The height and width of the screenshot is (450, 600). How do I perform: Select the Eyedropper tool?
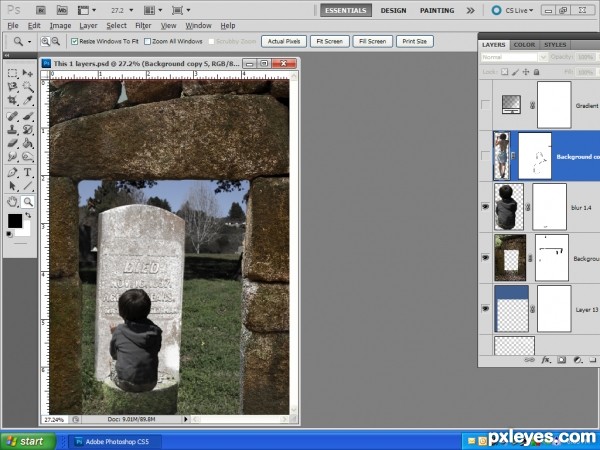[x=28, y=100]
